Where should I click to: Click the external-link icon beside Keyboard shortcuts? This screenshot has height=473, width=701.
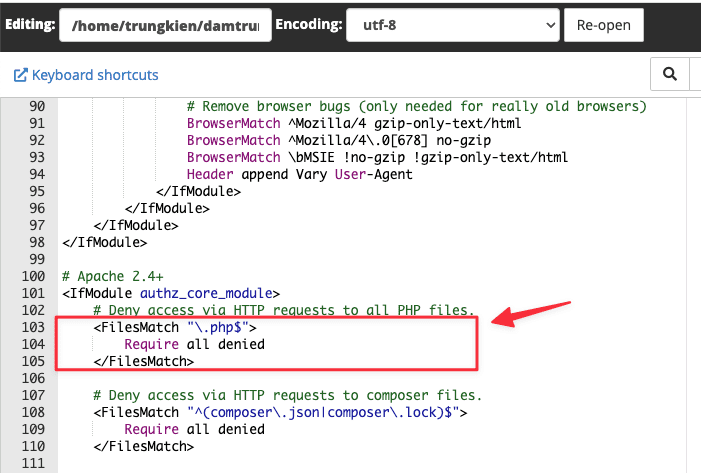[20, 75]
